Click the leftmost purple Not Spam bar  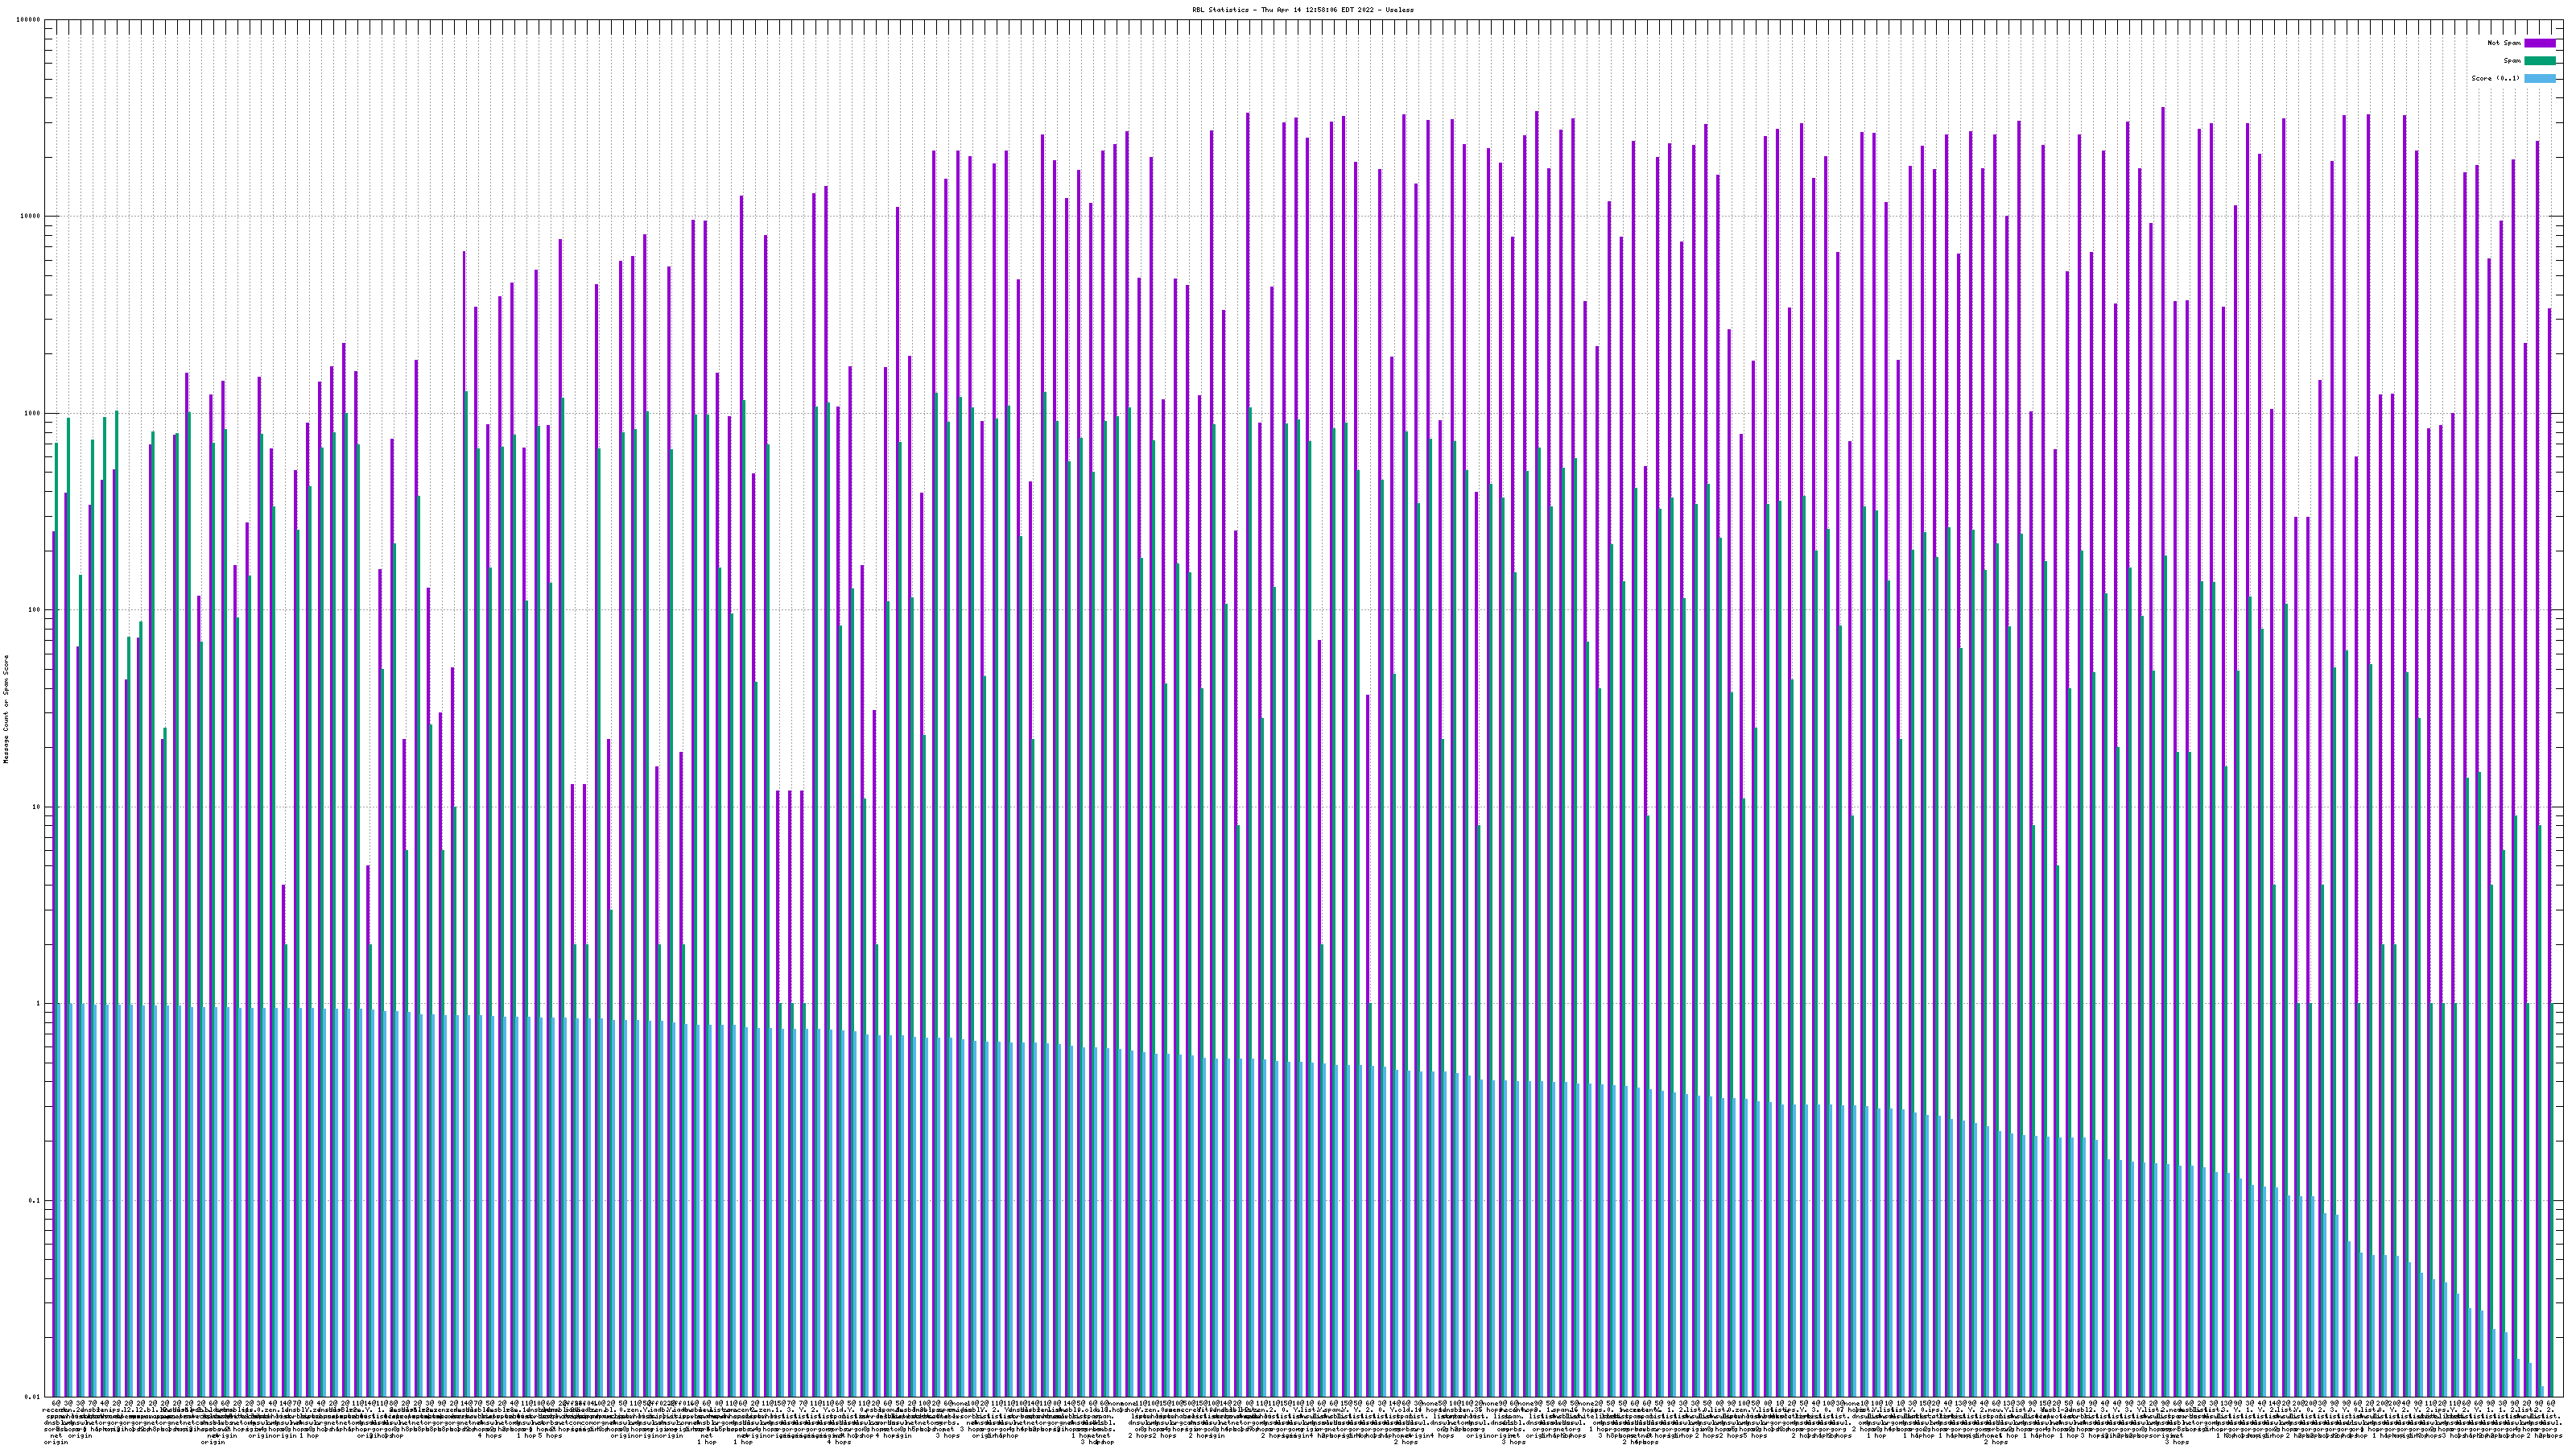[53, 900]
